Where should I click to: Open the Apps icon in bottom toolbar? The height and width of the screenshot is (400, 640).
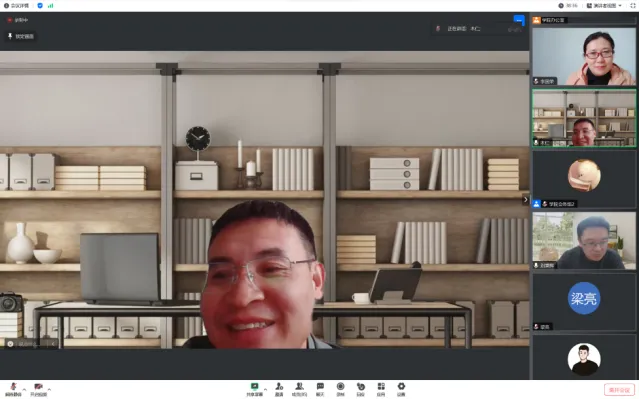(381, 387)
